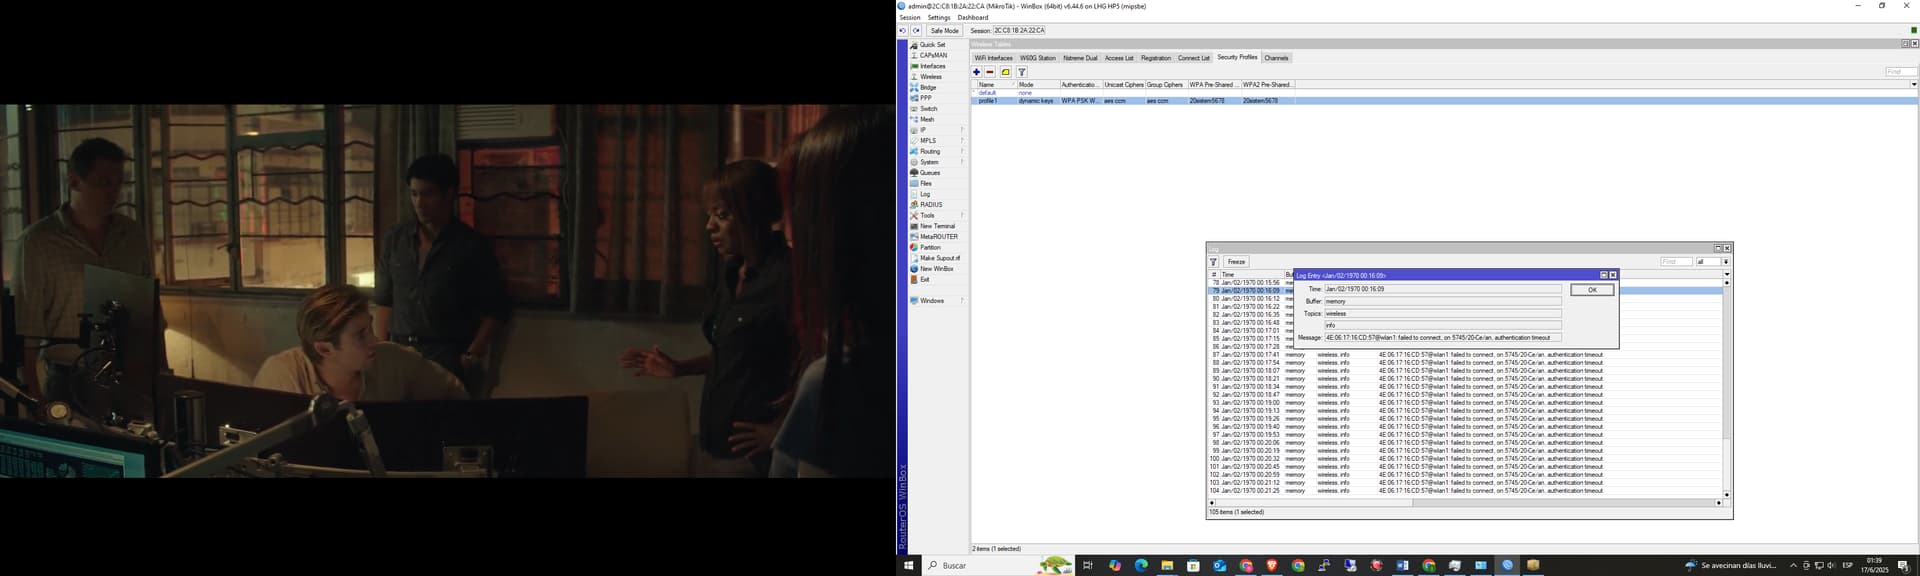The image size is (1920, 576).
Task: Click the Find field in Wireless Tables
Action: (1900, 72)
